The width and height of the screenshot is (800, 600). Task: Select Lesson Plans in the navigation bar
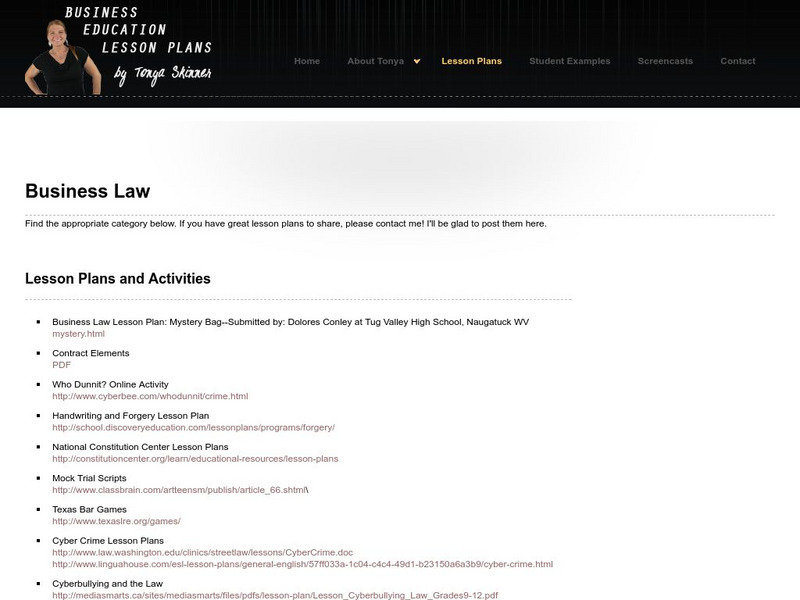[472, 60]
